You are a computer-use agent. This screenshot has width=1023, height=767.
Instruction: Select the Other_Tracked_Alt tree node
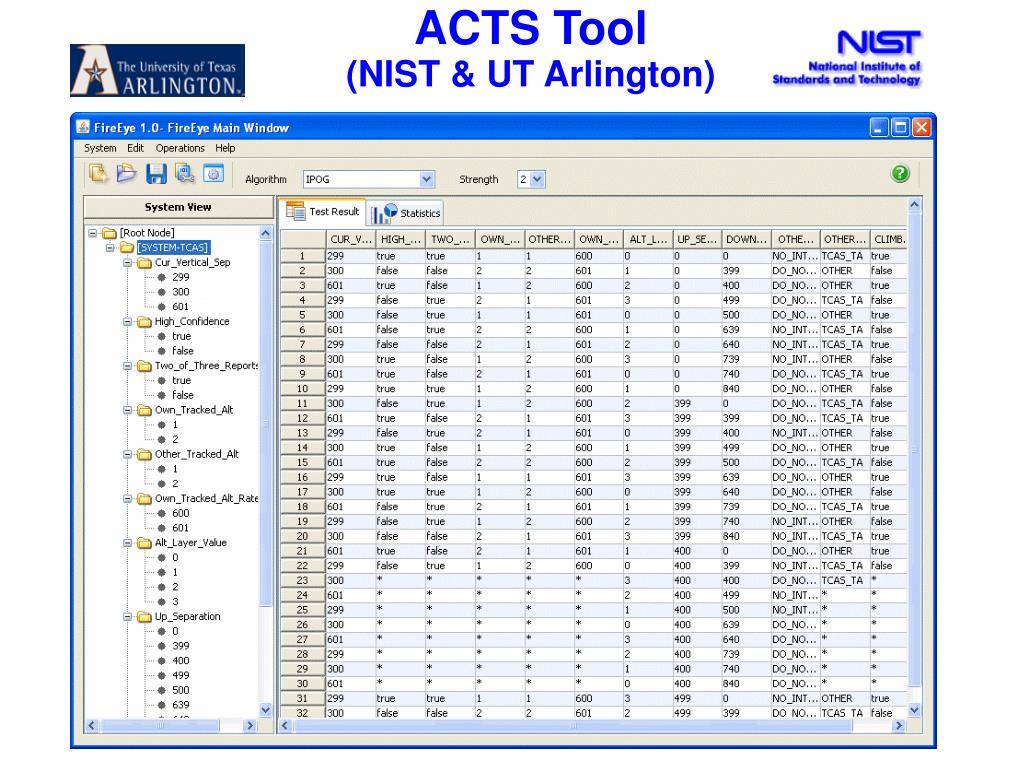point(196,454)
